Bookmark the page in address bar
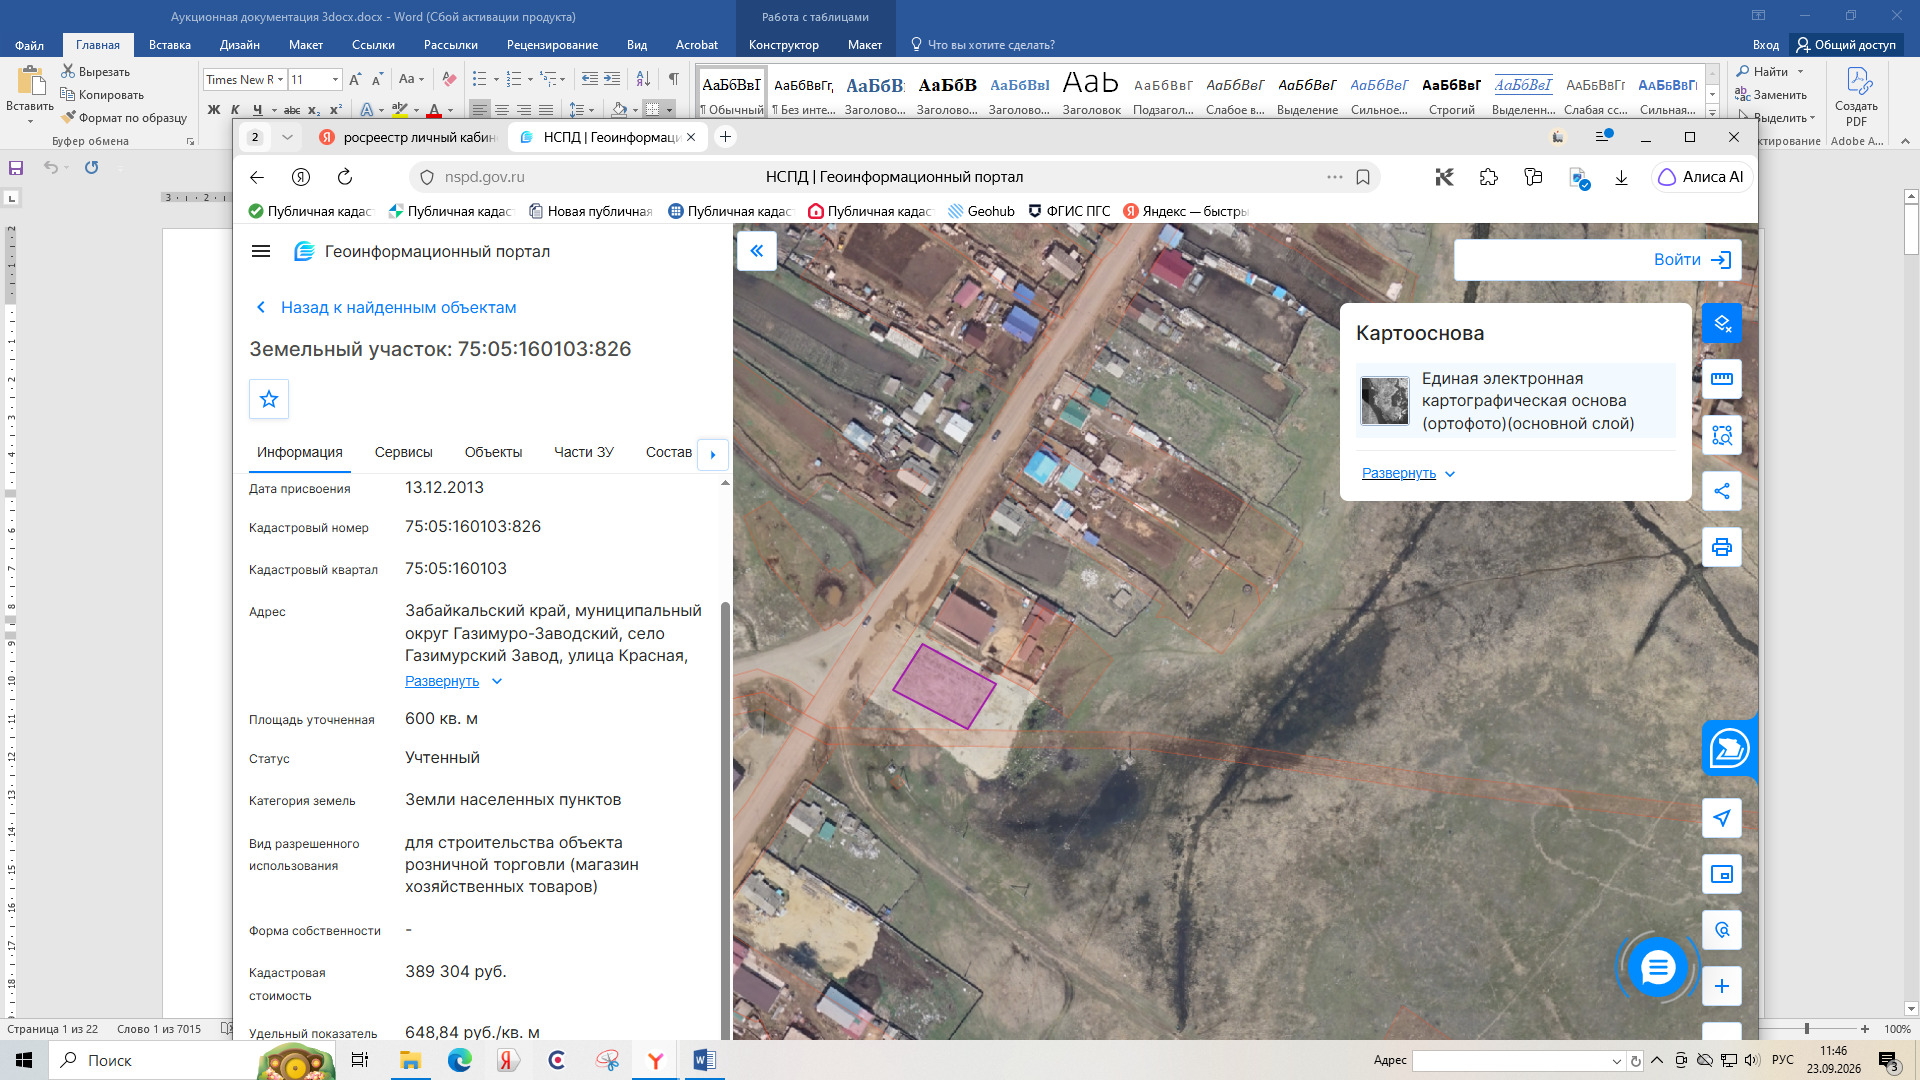1920x1080 pixels. (x=1362, y=177)
